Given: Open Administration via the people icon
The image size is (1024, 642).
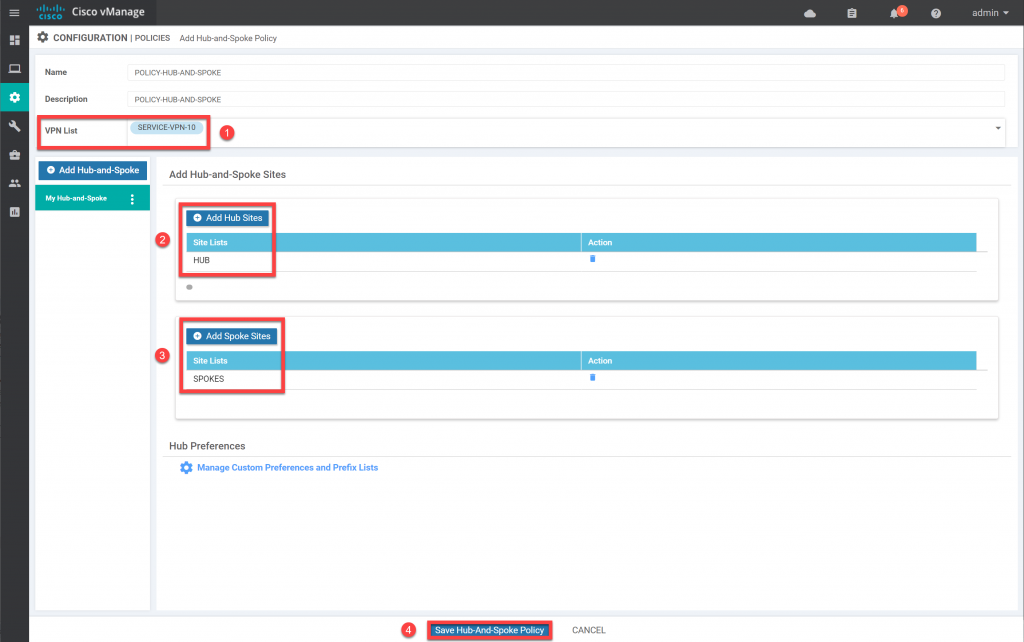Looking at the screenshot, I should click(x=14, y=182).
